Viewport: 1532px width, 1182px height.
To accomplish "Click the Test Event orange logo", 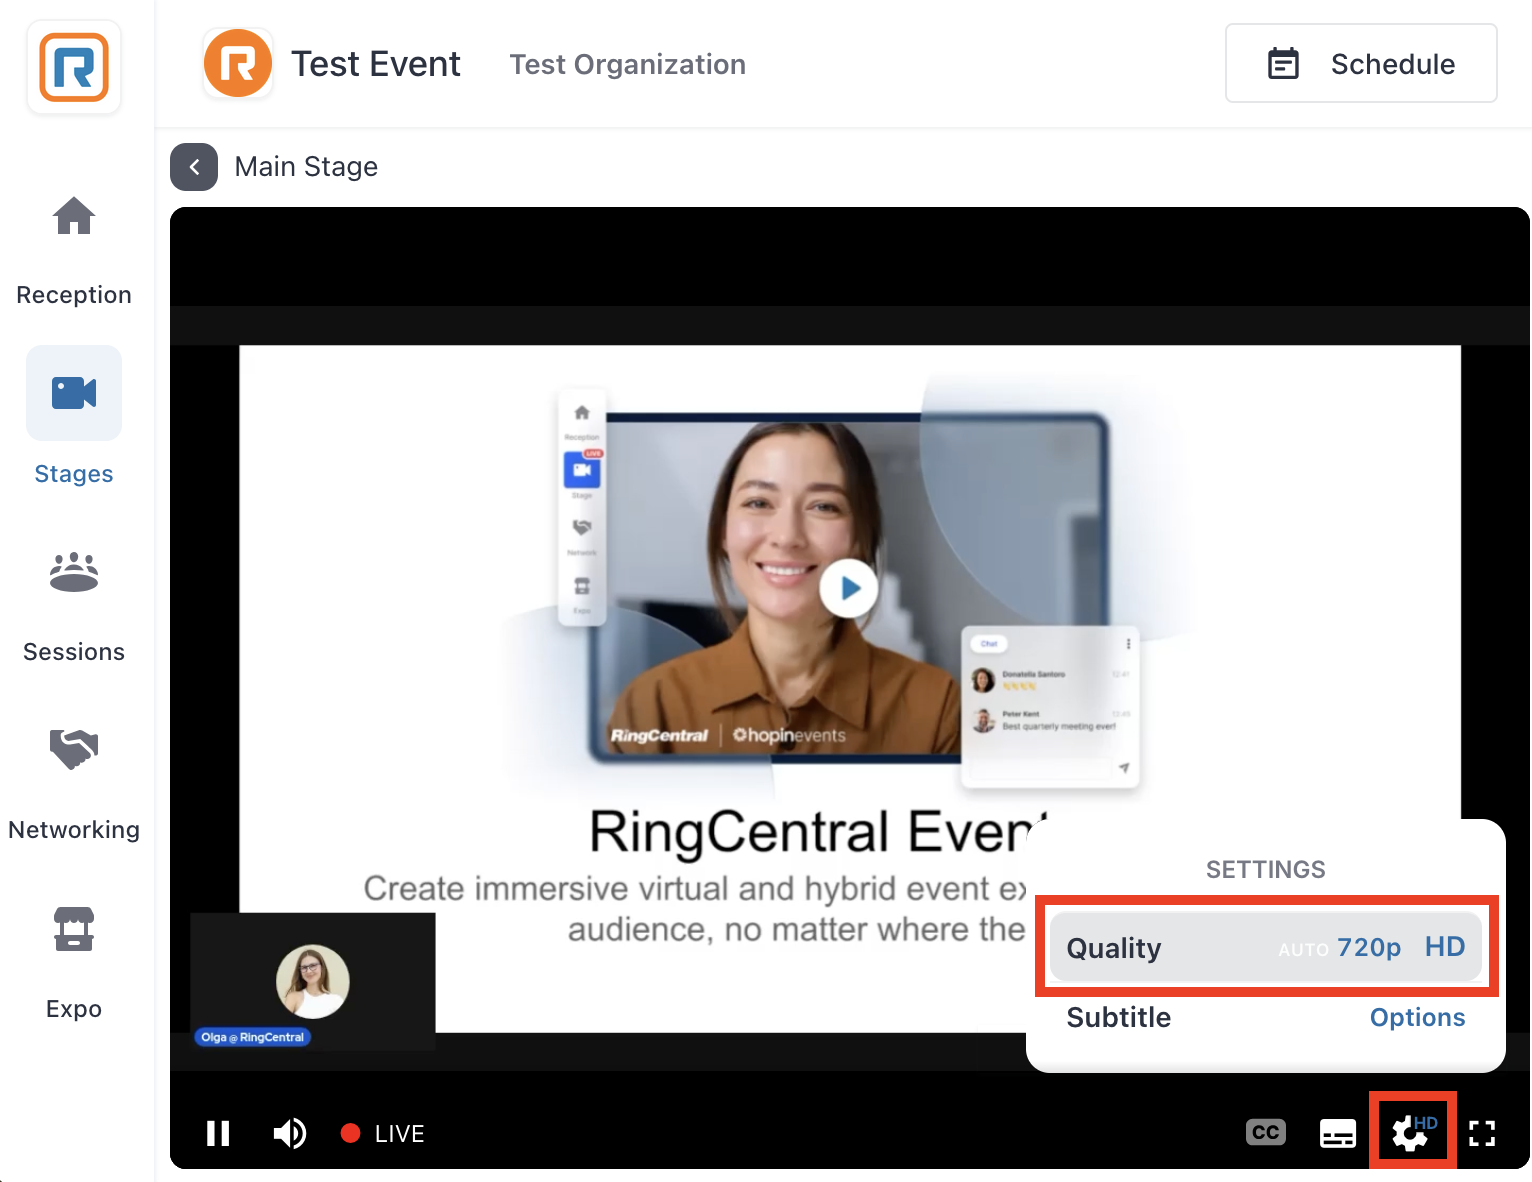I will [238, 64].
